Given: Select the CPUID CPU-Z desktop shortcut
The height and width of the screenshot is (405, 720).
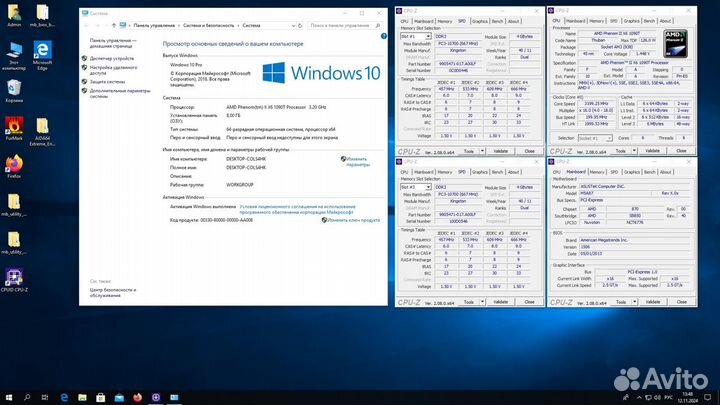Looking at the screenshot, I should [x=14, y=281].
